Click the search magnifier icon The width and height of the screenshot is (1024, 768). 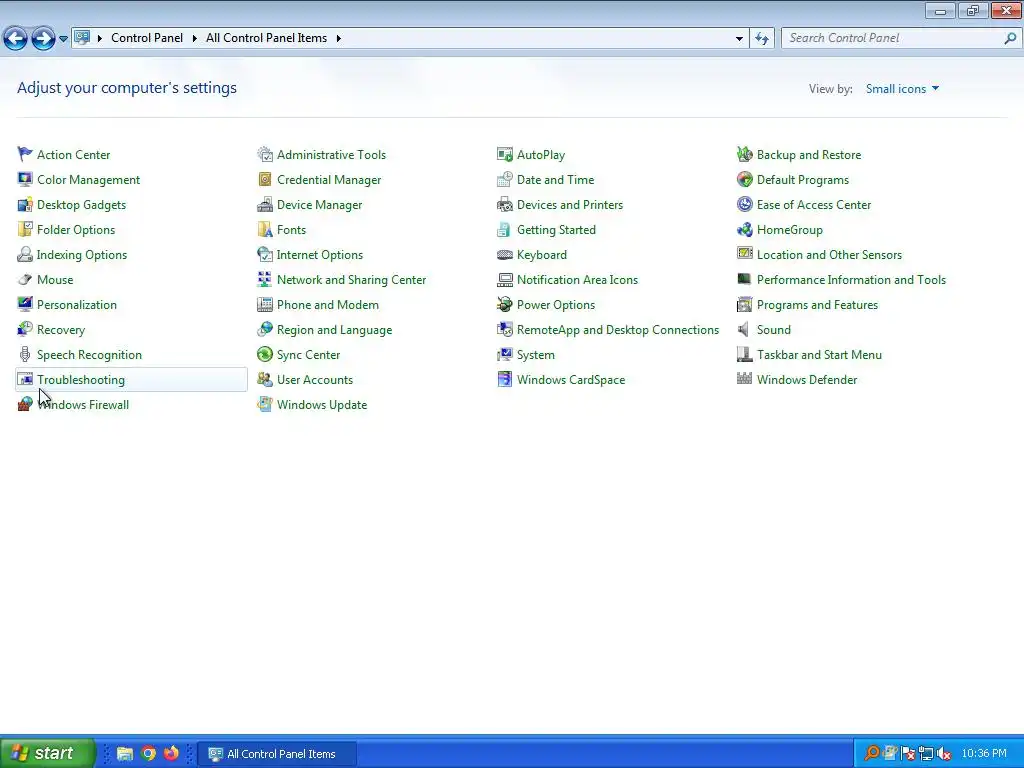click(1010, 39)
